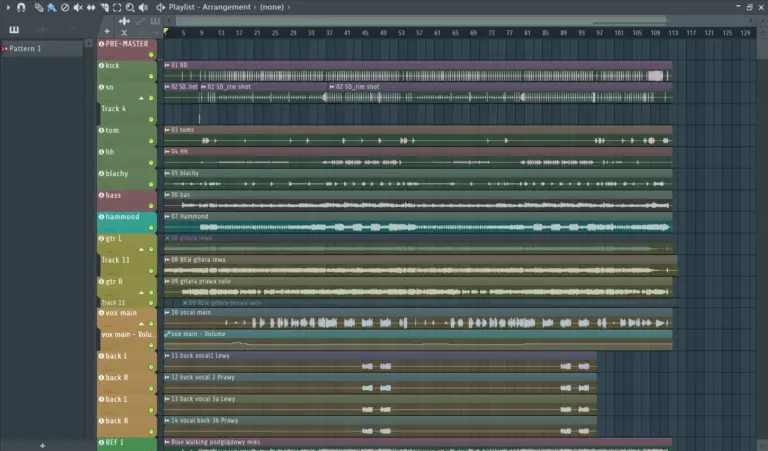This screenshot has width=768, height=451.
Task: Select the Playback speaker tool
Action: (x=143, y=7)
